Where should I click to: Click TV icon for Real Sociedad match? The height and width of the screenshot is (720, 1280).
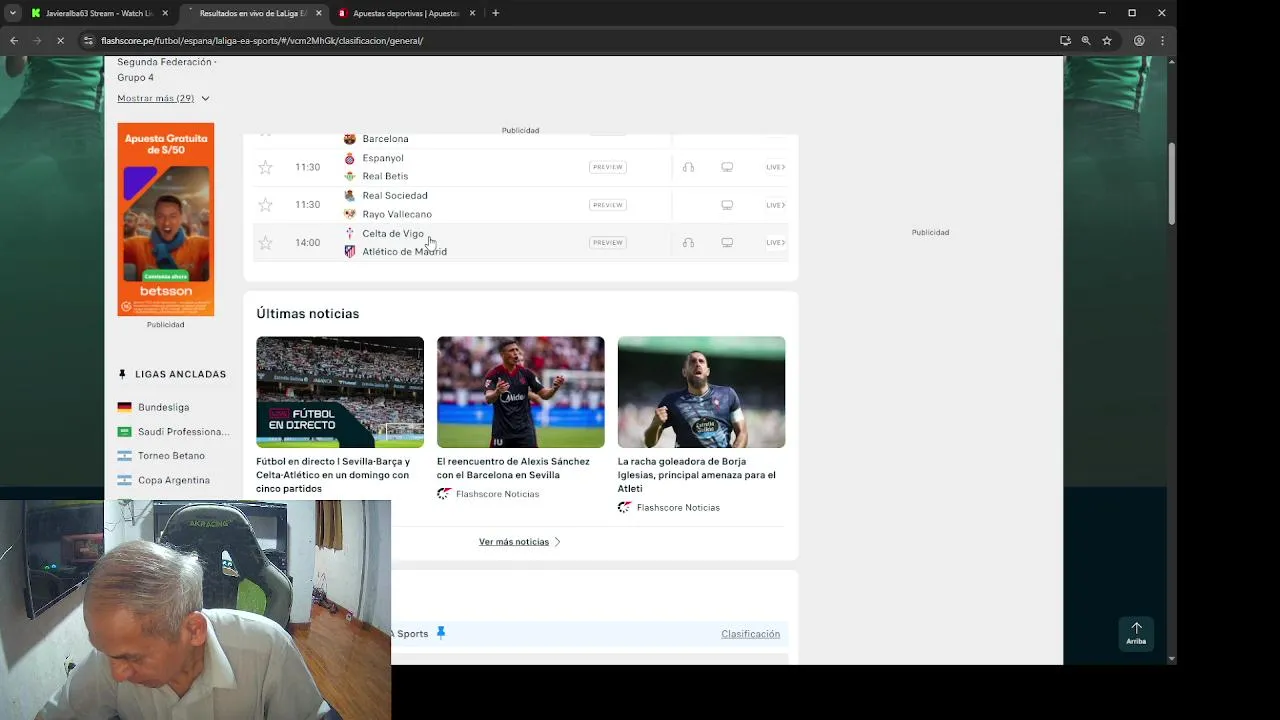click(x=727, y=205)
